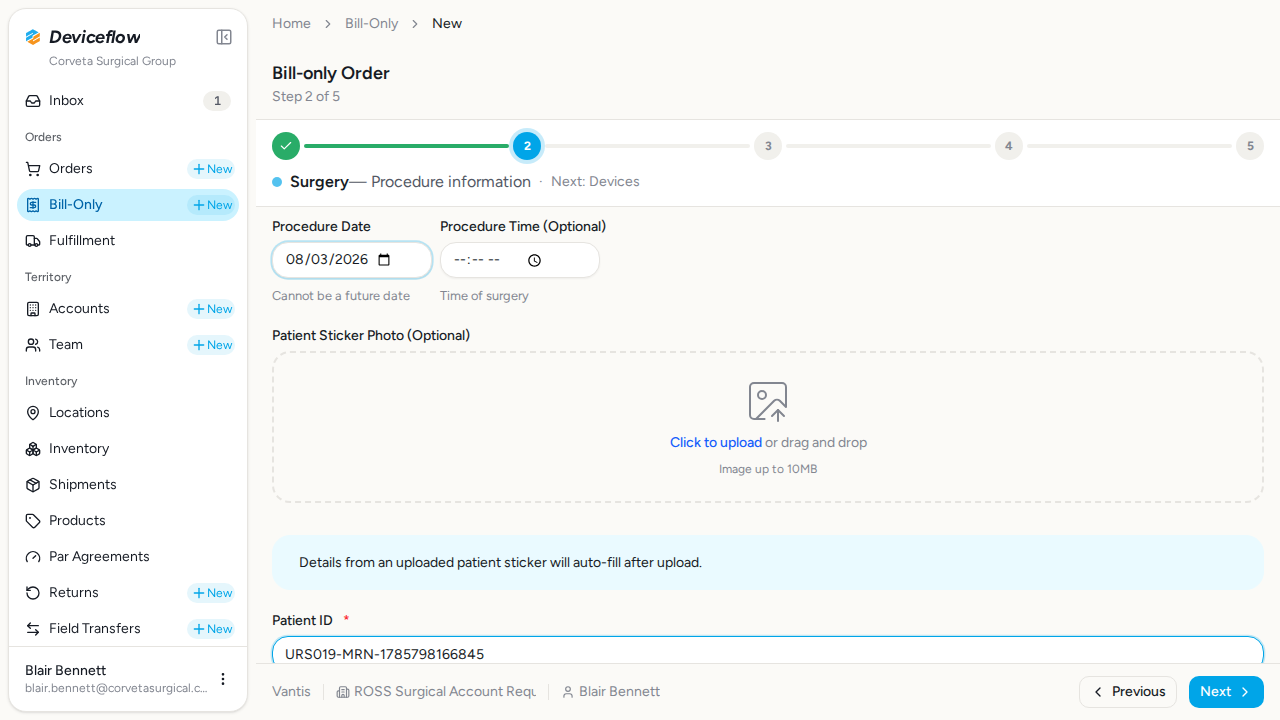The height and width of the screenshot is (720, 1280).
Task: Click the Locations map pin icon
Action: tap(33, 413)
